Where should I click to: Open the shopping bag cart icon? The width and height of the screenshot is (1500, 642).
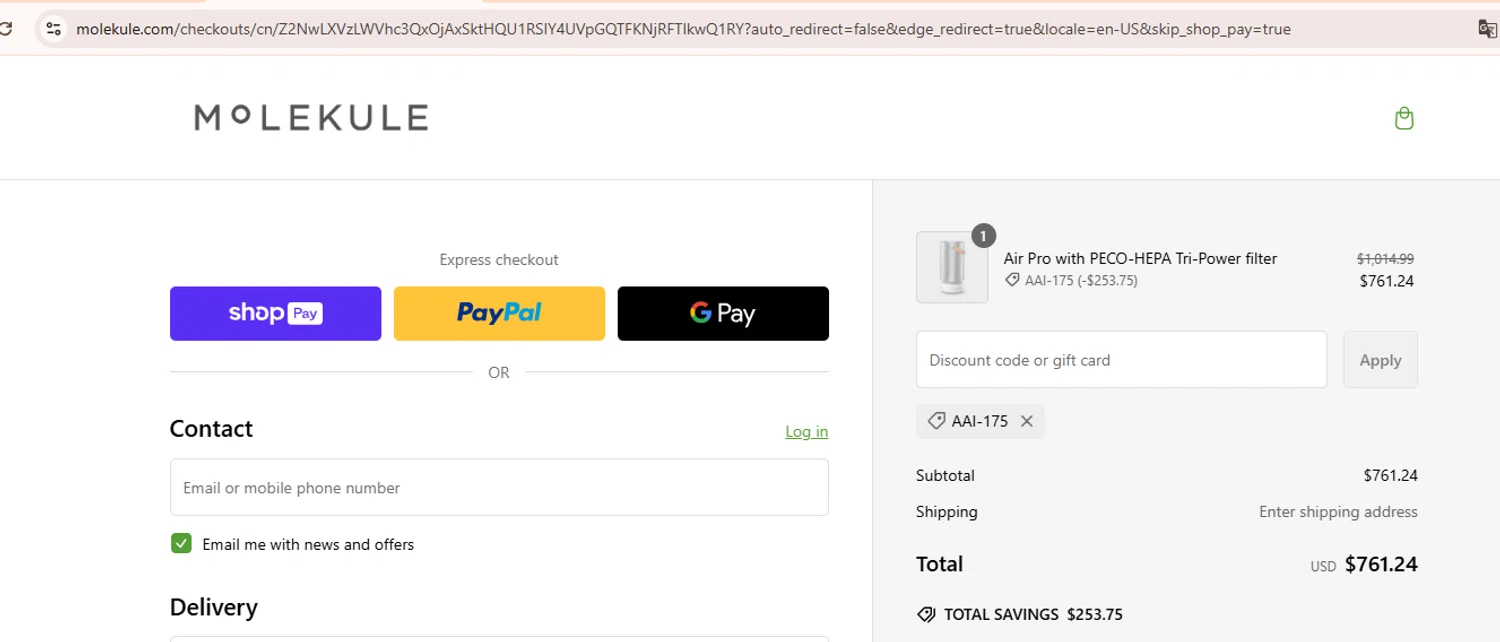pos(1404,118)
